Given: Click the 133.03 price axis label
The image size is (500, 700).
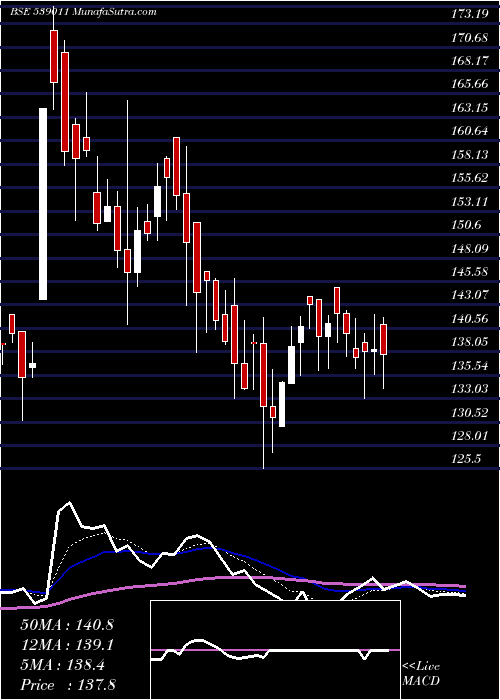Looking at the screenshot, I should point(470,389).
